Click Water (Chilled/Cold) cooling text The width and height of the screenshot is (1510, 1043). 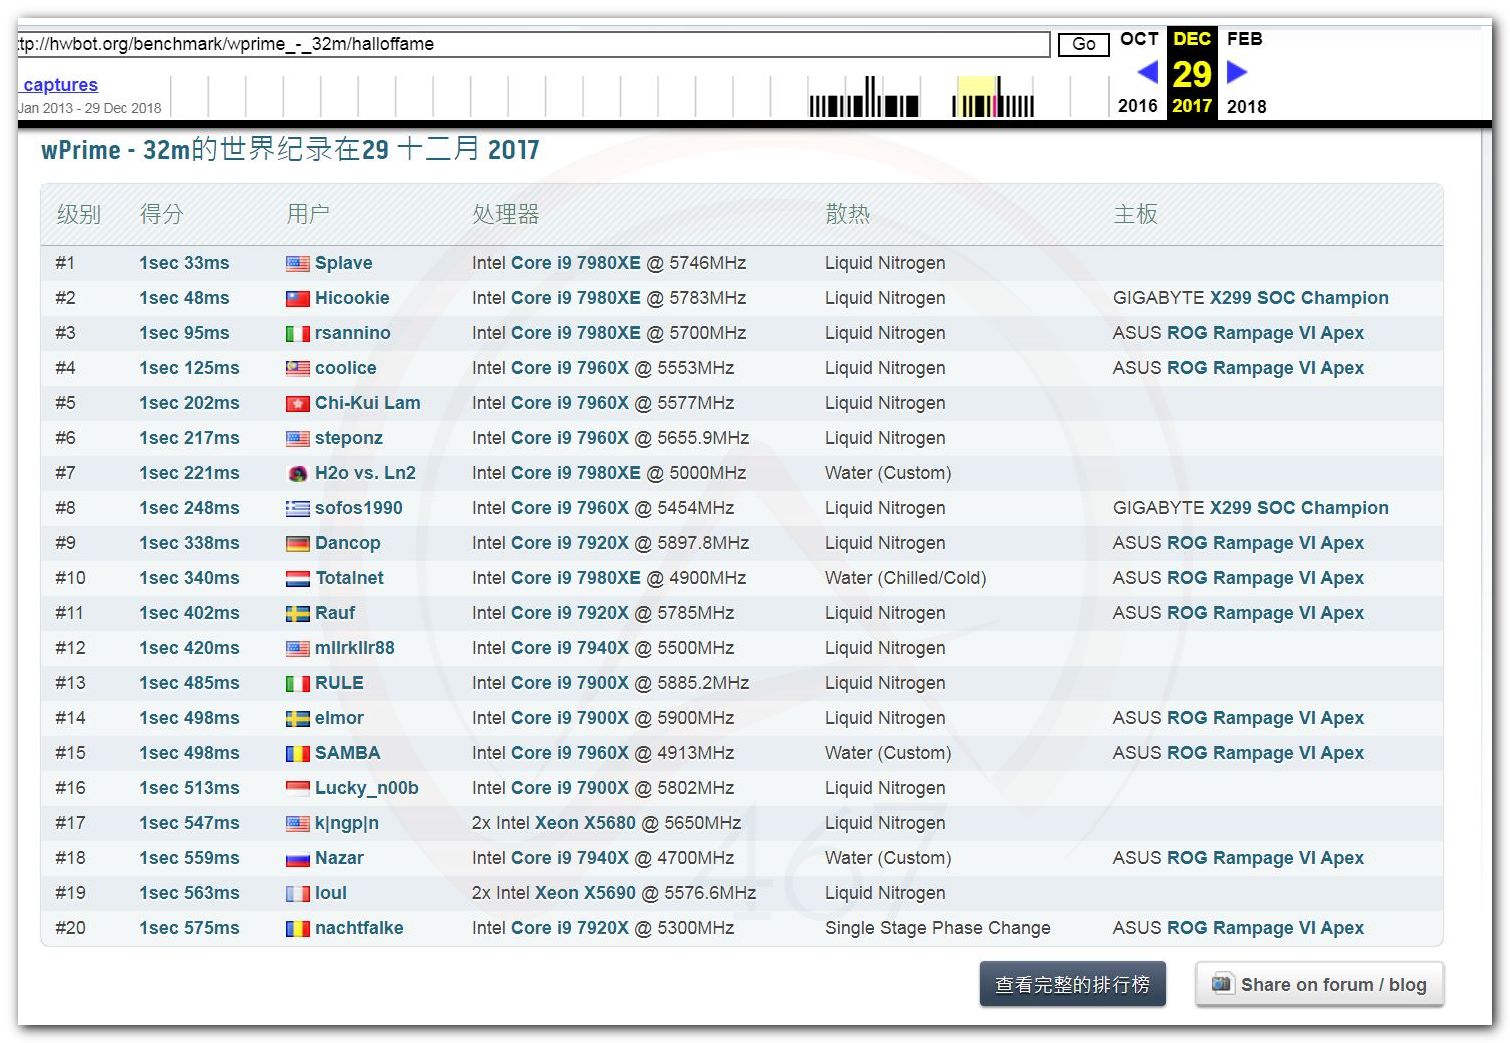coord(906,578)
